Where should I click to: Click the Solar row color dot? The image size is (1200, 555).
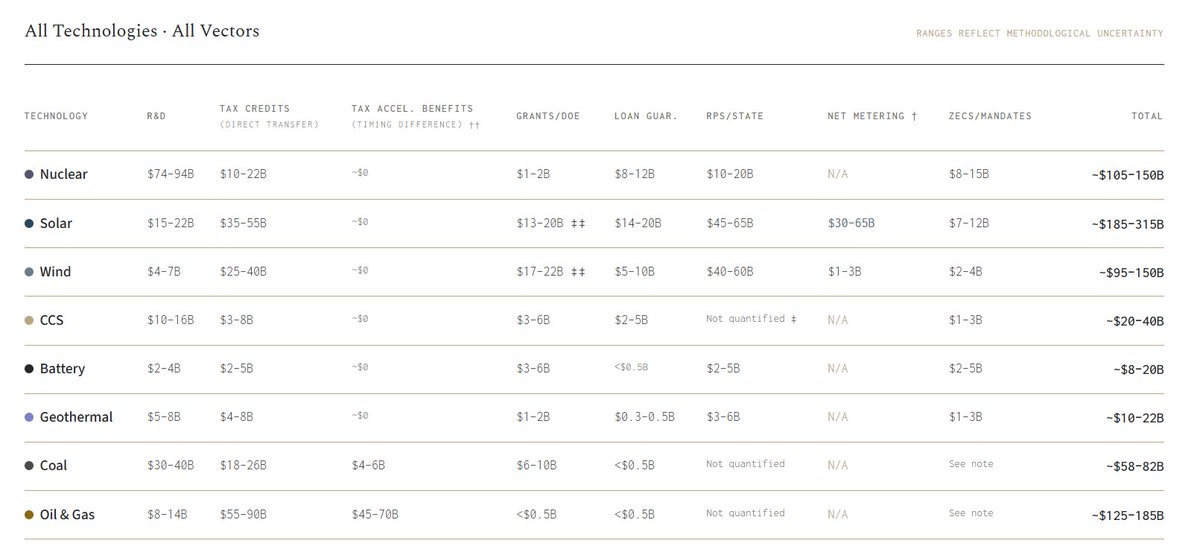click(29, 224)
